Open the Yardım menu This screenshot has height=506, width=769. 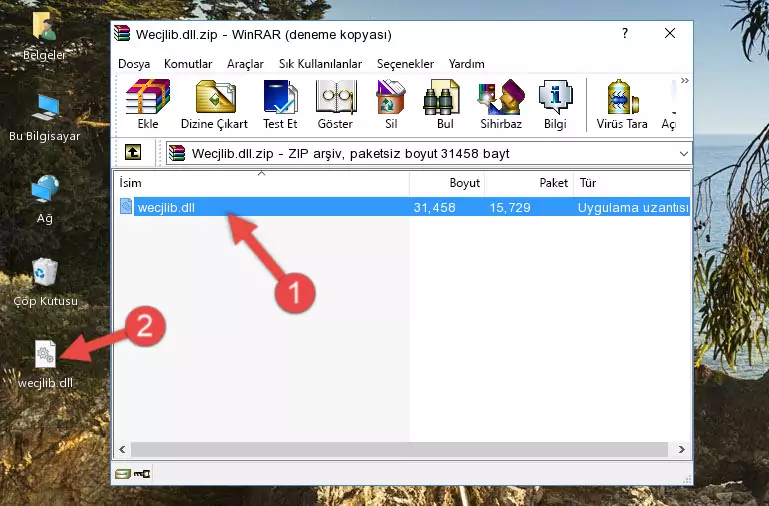pyautogui.click(x=466, y=64)
